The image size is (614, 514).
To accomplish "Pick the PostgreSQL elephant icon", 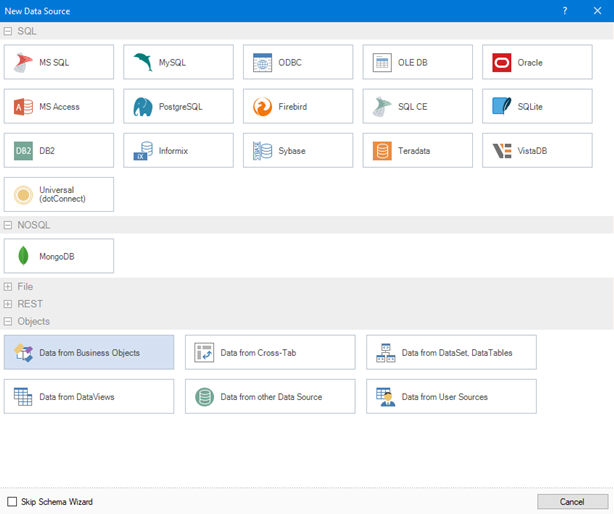I will [143, 106].
